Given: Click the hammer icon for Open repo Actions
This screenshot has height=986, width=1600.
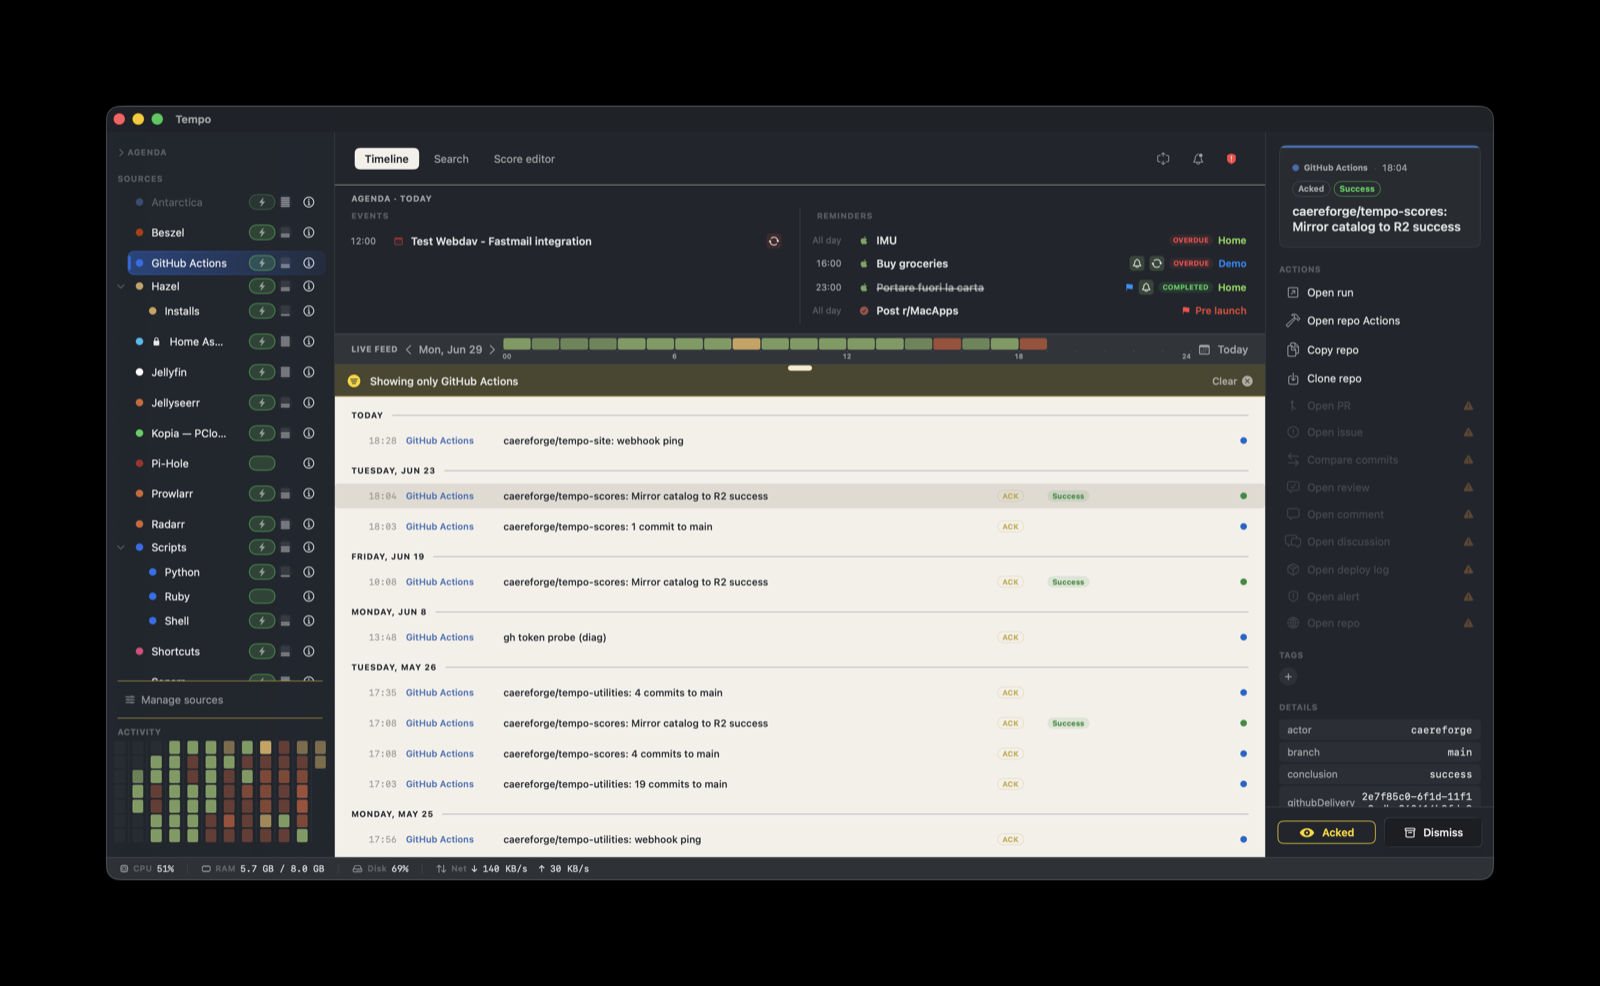Looking at the screenshot, I should [x=1293, y=320].
